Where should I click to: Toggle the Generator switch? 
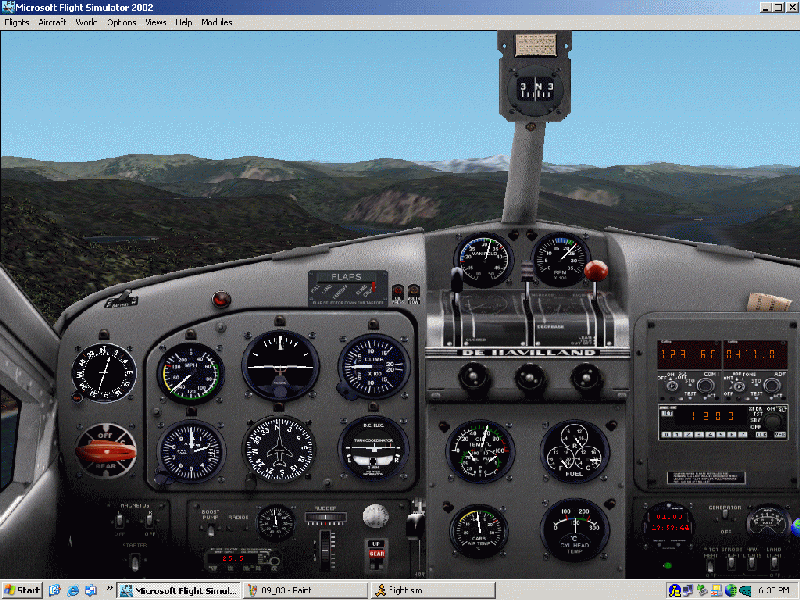[725, 516]
